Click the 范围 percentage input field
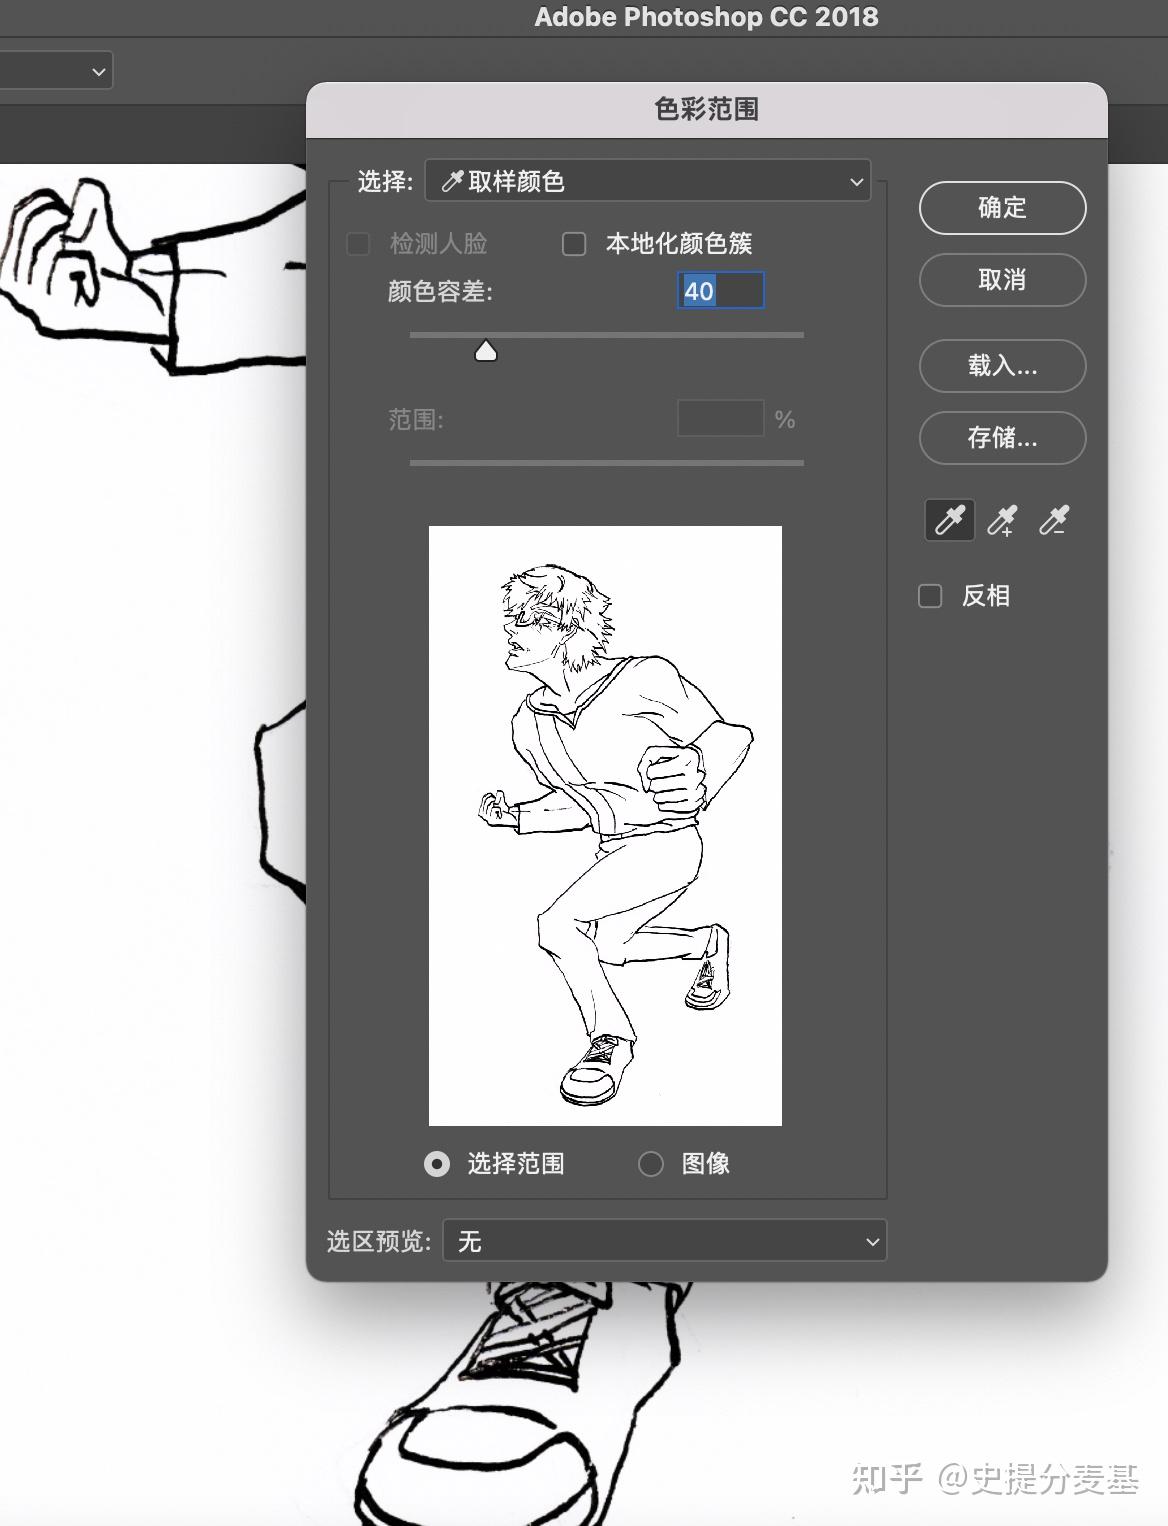 point(721,419)
